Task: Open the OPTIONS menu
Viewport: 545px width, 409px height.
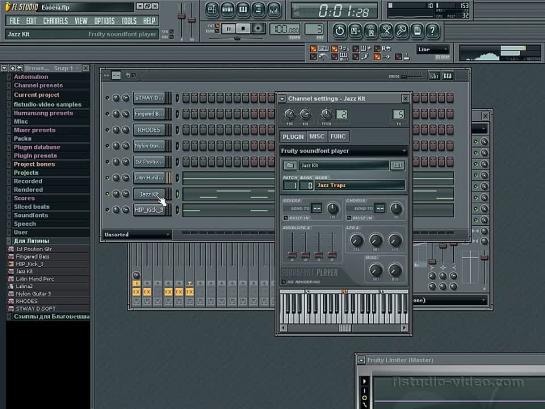Action: tap(105, 21)
